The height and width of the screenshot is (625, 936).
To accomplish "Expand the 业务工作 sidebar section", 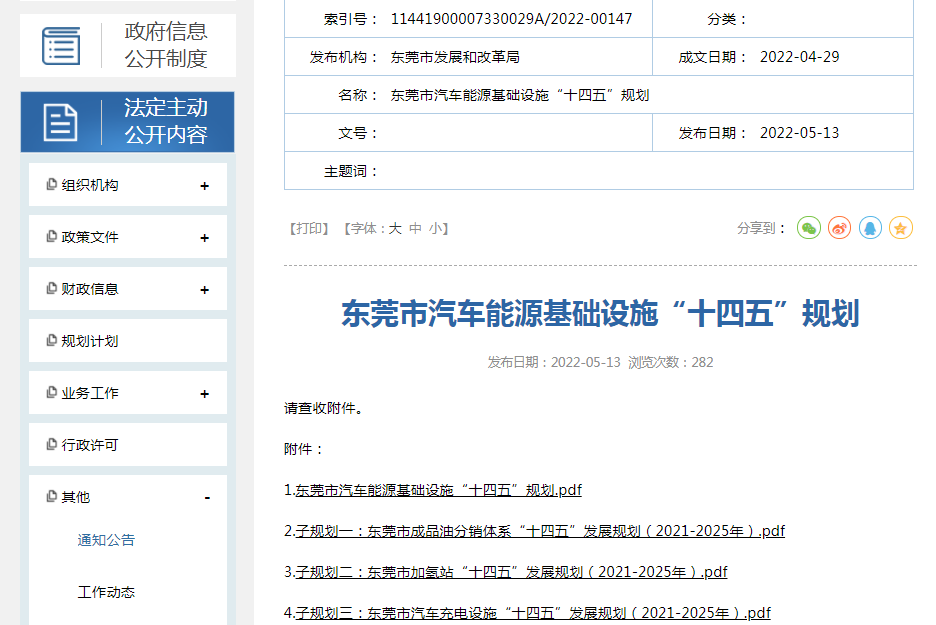I will pyautogui.click(x=206, y=392).
